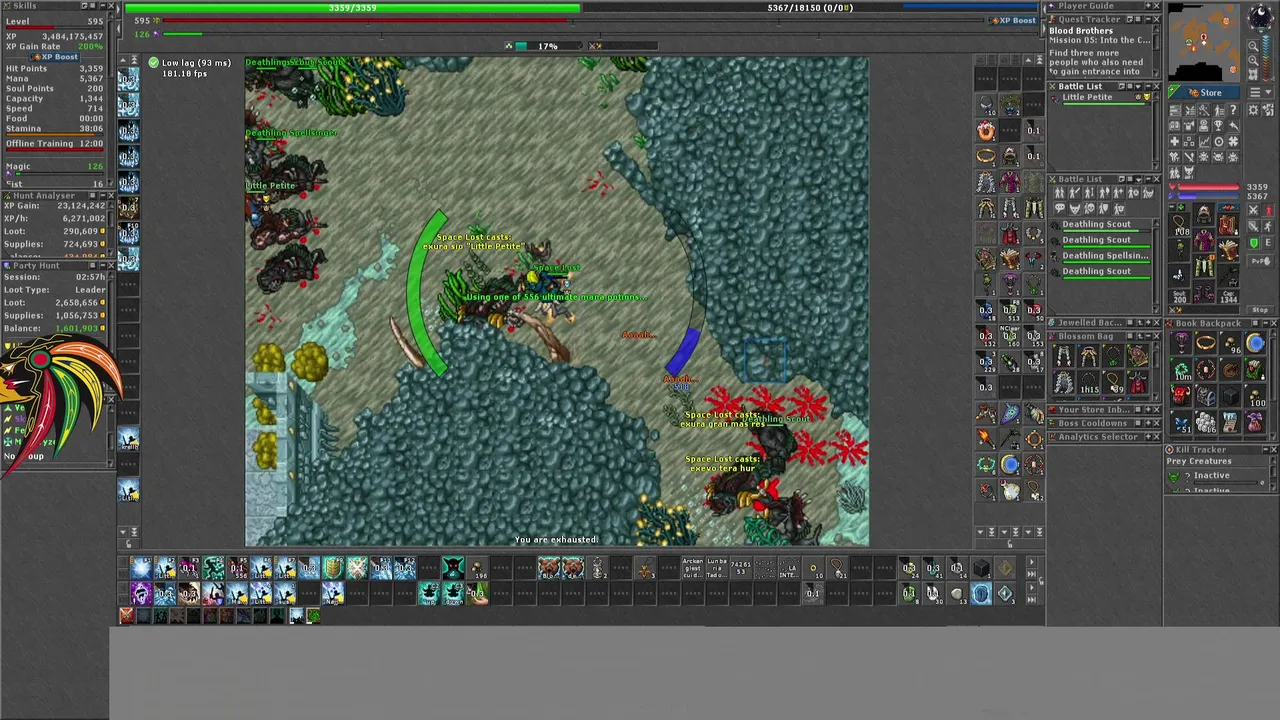
Task: Zoom in the minimap with upper magnifier
Action: pos(1253,46)
